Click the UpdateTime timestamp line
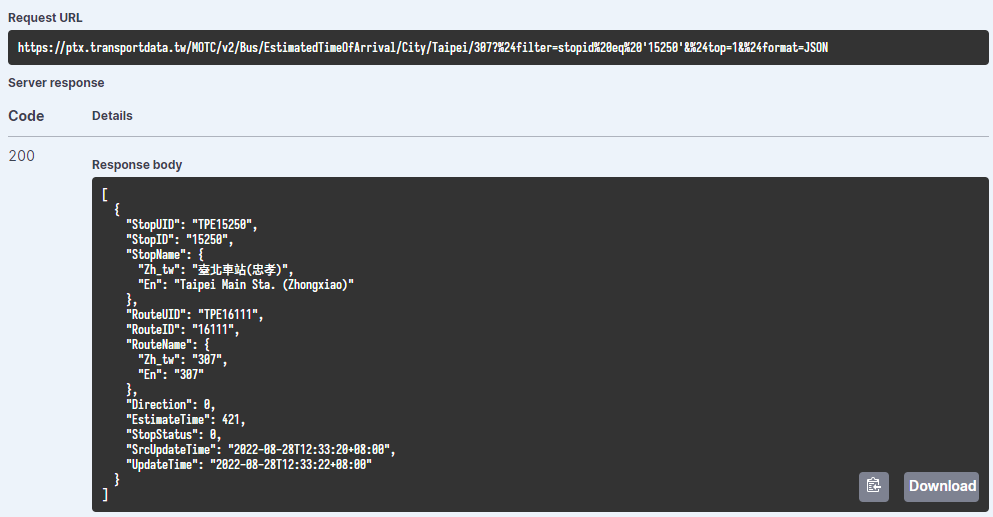 point(248,464)
